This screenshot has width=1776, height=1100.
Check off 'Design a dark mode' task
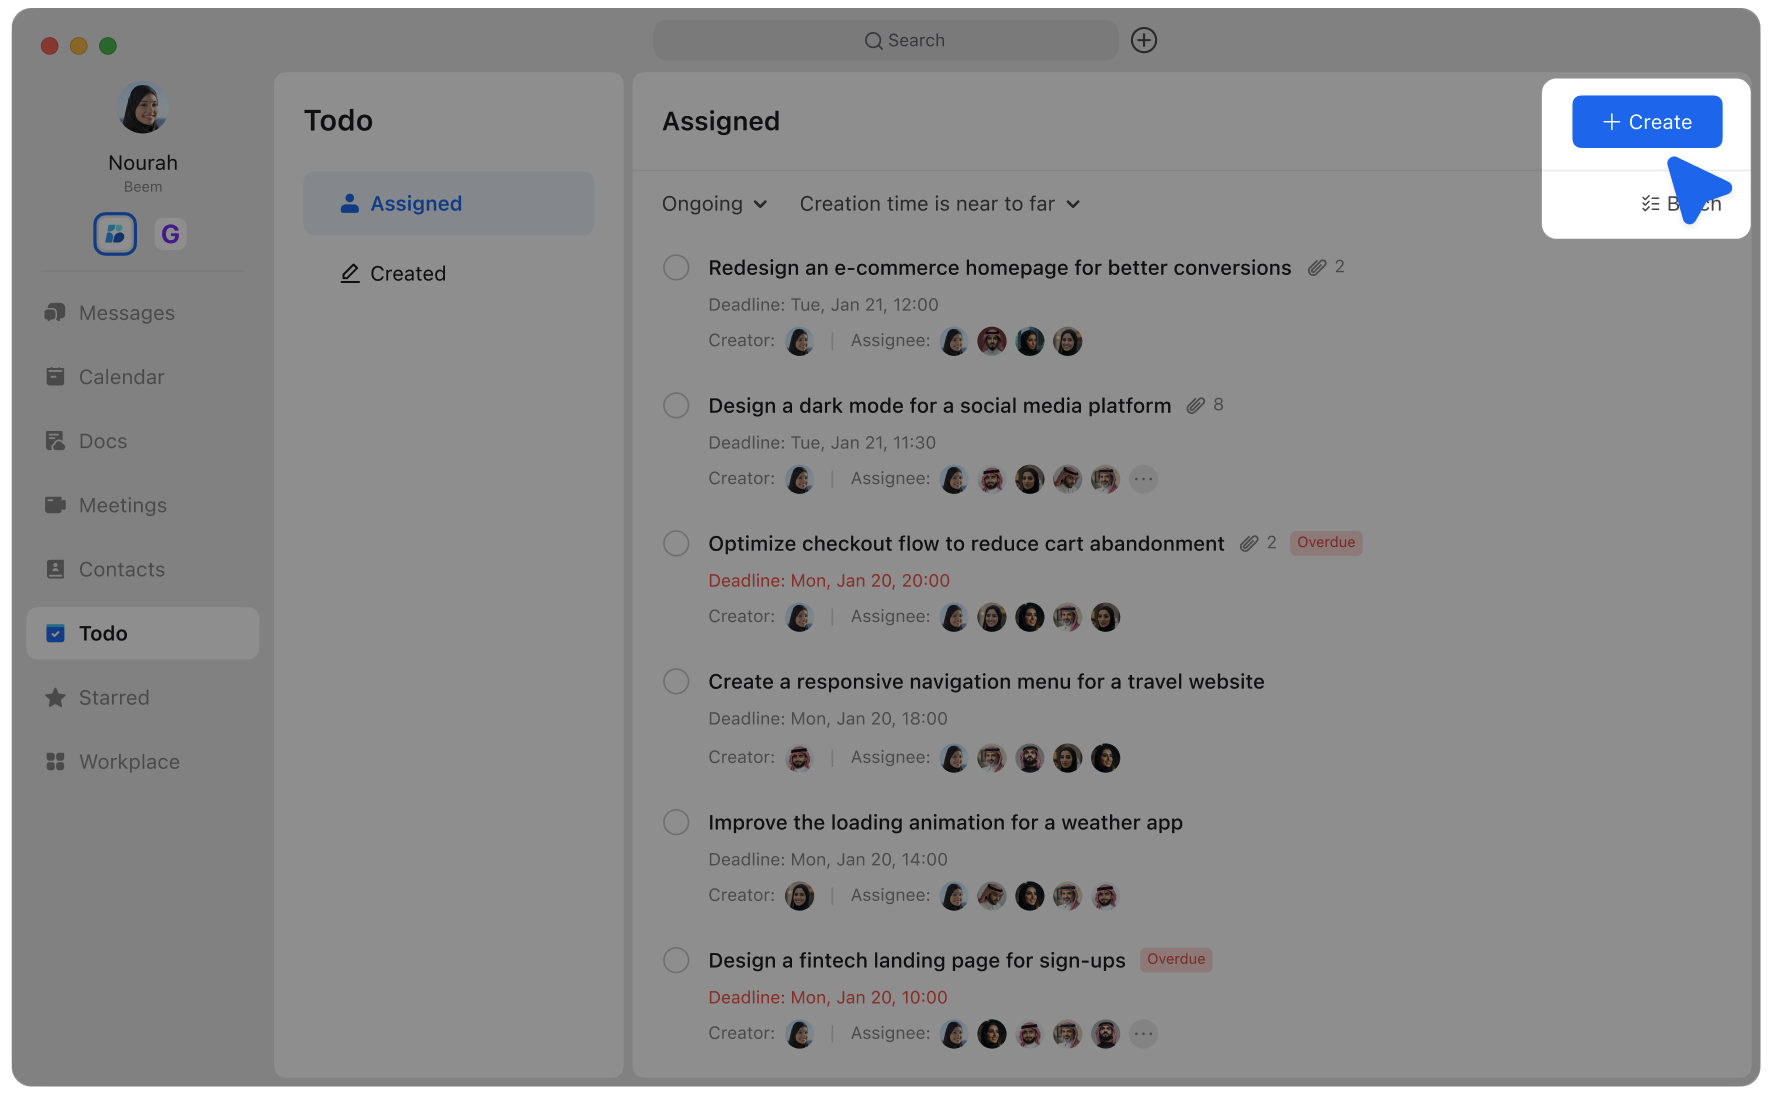(676, 405)
